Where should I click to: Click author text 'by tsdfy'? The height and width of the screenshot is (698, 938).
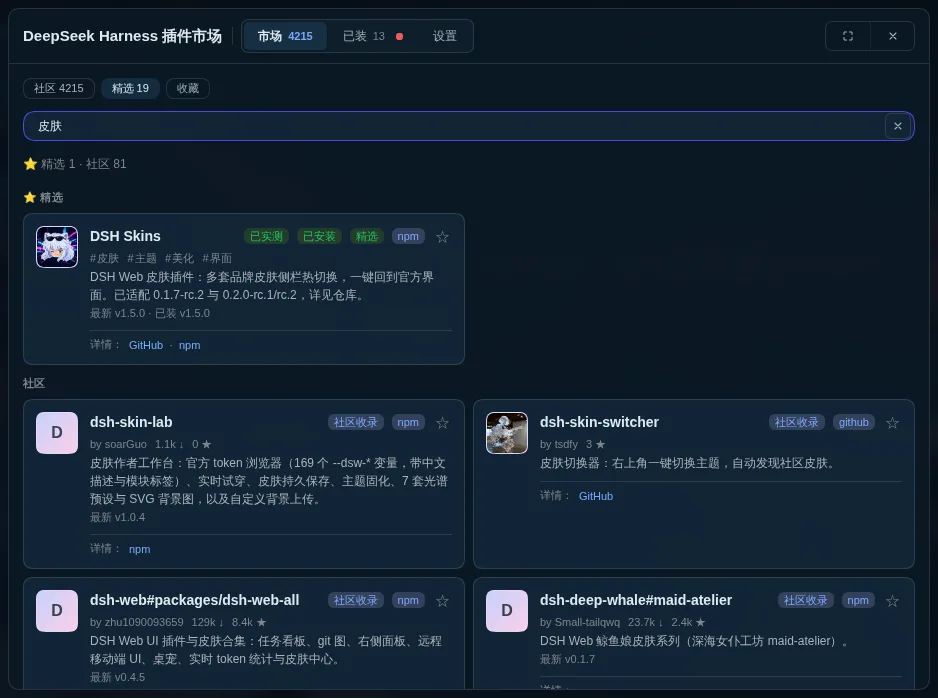(x=559, y=444)
